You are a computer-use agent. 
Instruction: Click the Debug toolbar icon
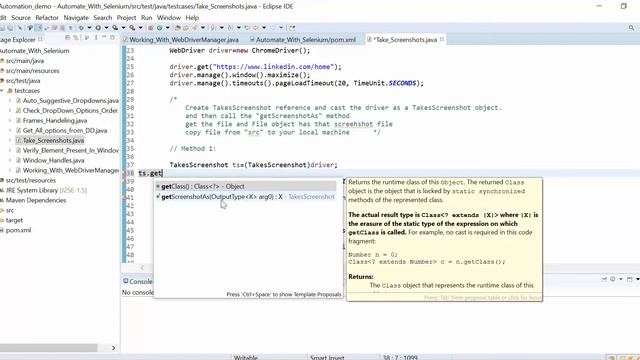tap(81, 28)
